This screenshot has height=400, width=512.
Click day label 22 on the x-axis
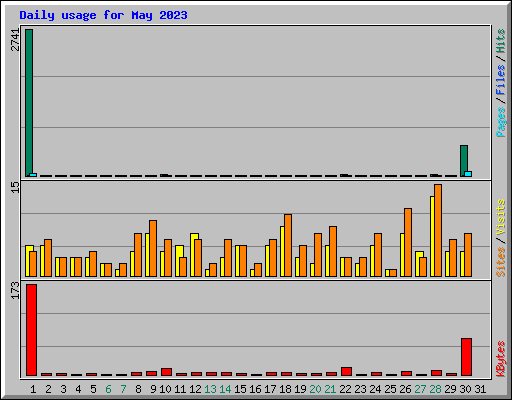pos(345,389)
